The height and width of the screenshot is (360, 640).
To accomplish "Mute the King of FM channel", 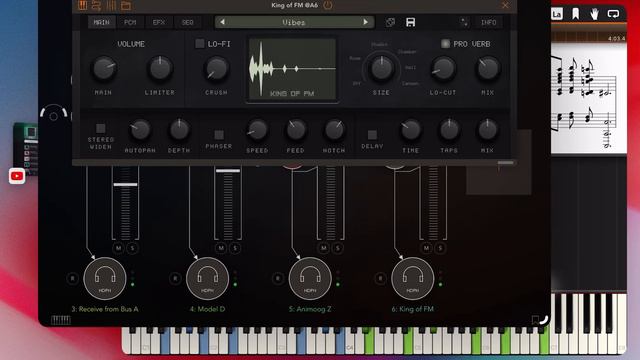I will pos(426,248).
